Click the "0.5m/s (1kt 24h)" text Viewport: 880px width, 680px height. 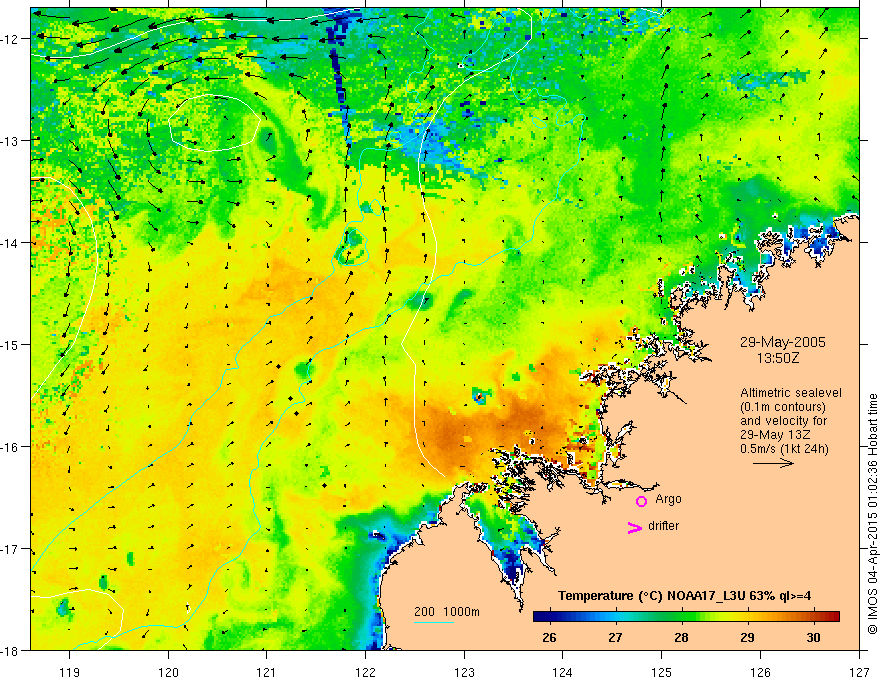click(784, 449)
